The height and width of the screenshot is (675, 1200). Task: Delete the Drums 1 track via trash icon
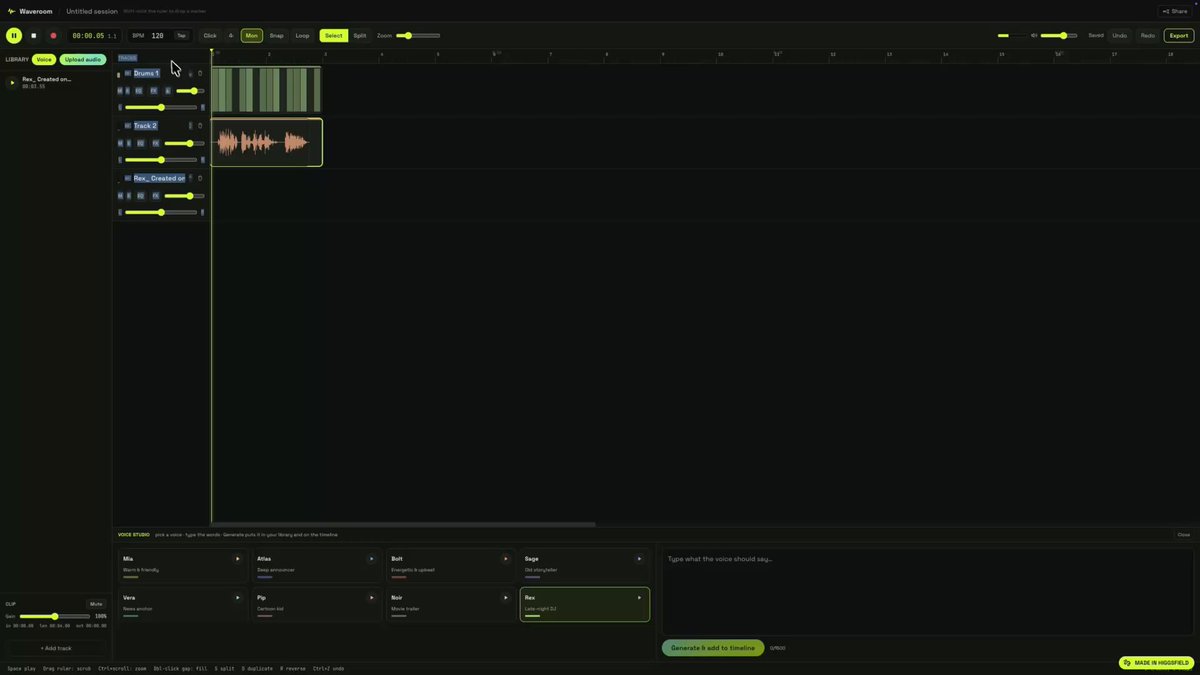pos(200,73)
